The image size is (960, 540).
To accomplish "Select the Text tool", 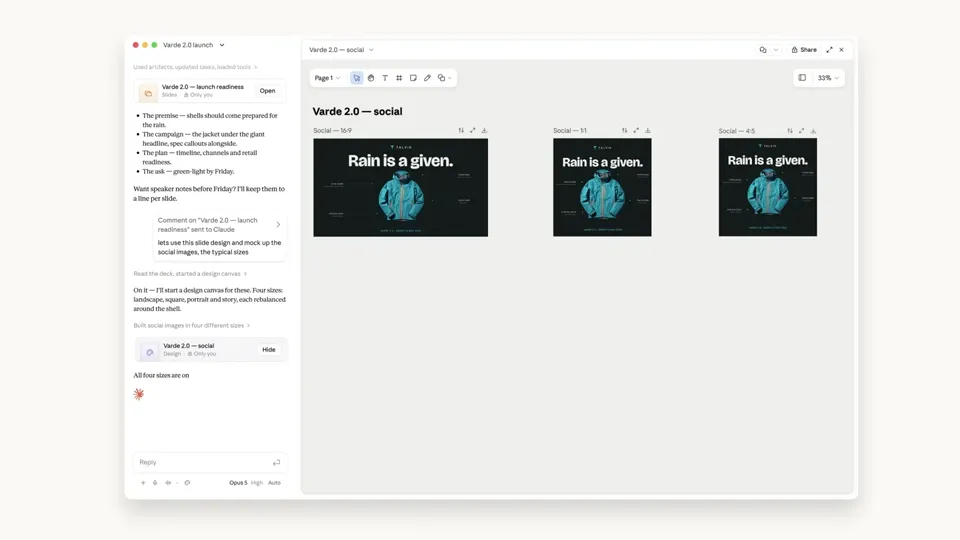I will [x=385, y=78].
